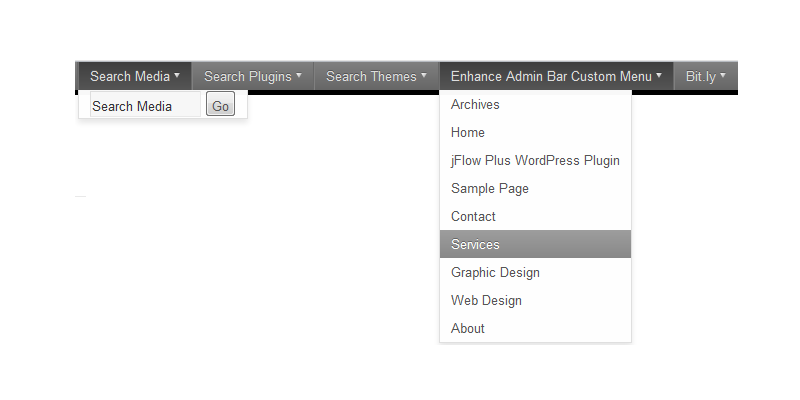Click the arrow icon next to Bit.ly

coord(723,75)
